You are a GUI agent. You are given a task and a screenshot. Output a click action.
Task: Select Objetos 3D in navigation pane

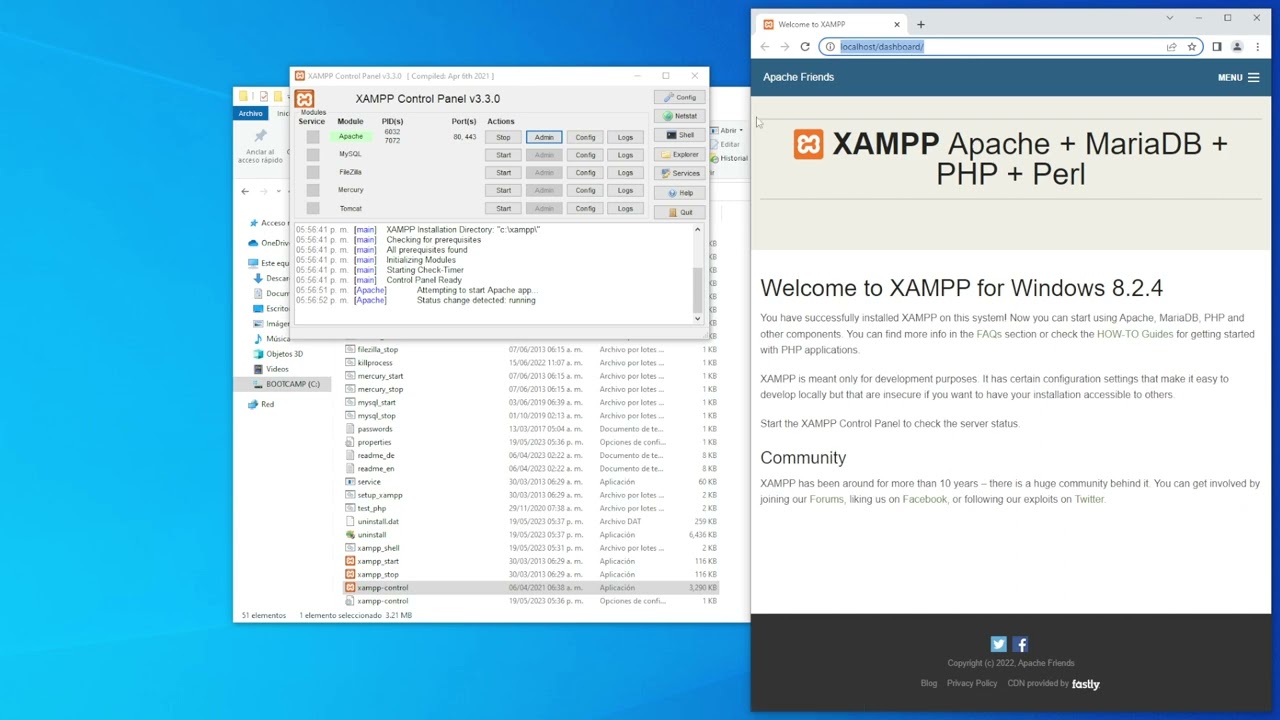[284, 354]
